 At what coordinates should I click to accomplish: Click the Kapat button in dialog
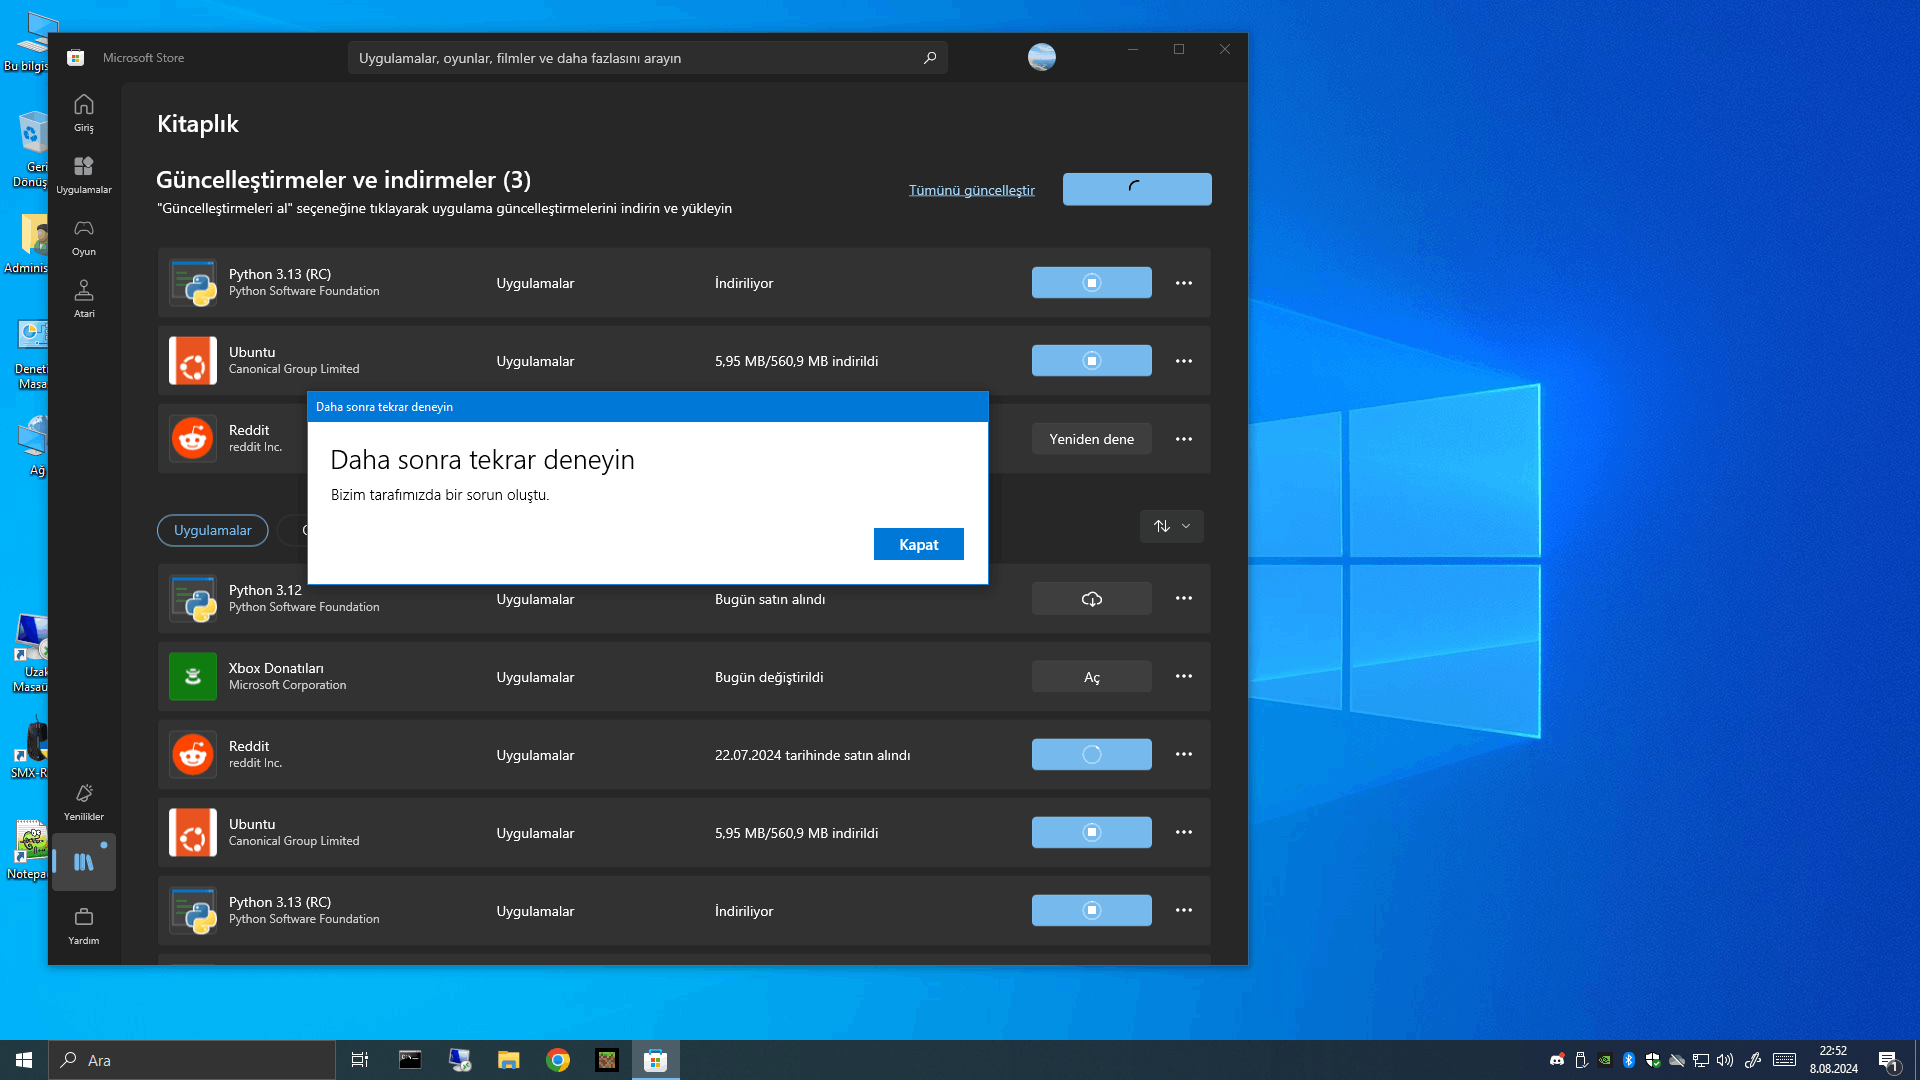pyautogui.click(x=918, y=544)
